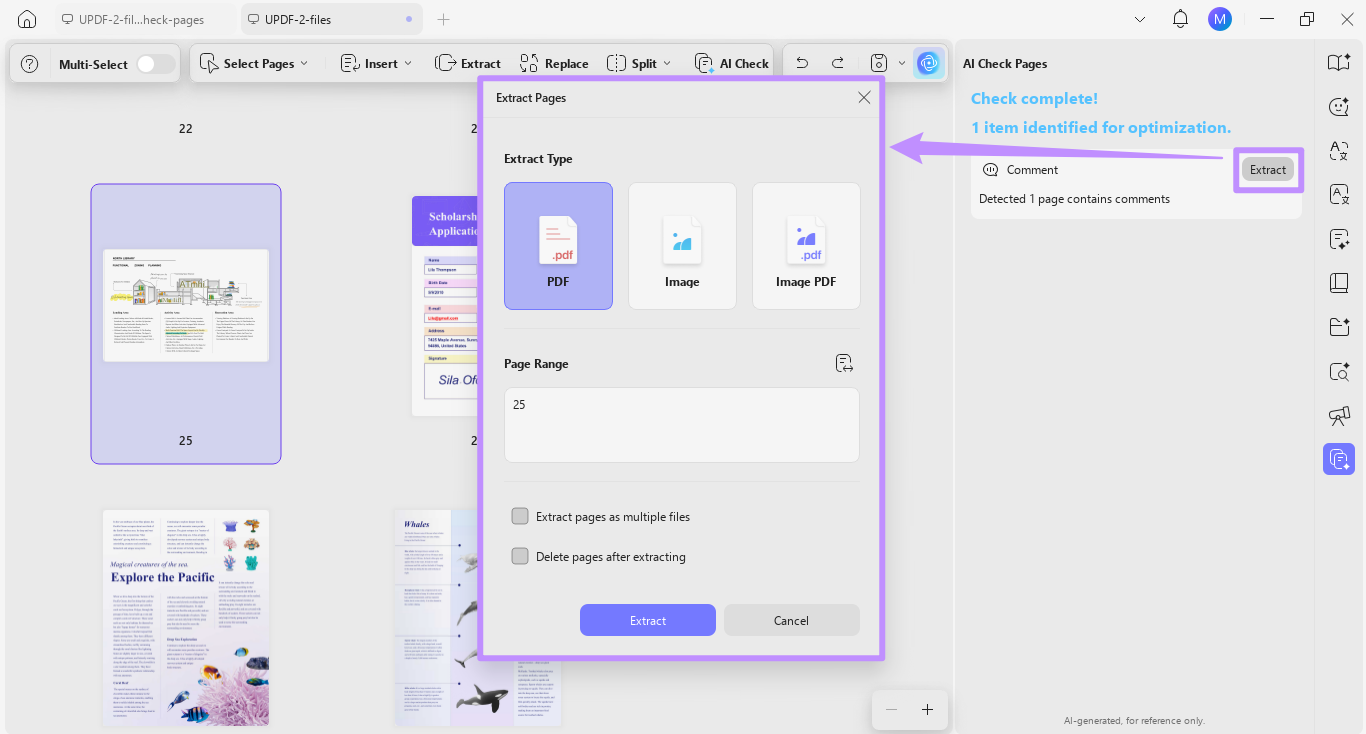Click the UPDF AI assistant icon
Viewport: 1366px width, 734px height.
coord(929,63)
